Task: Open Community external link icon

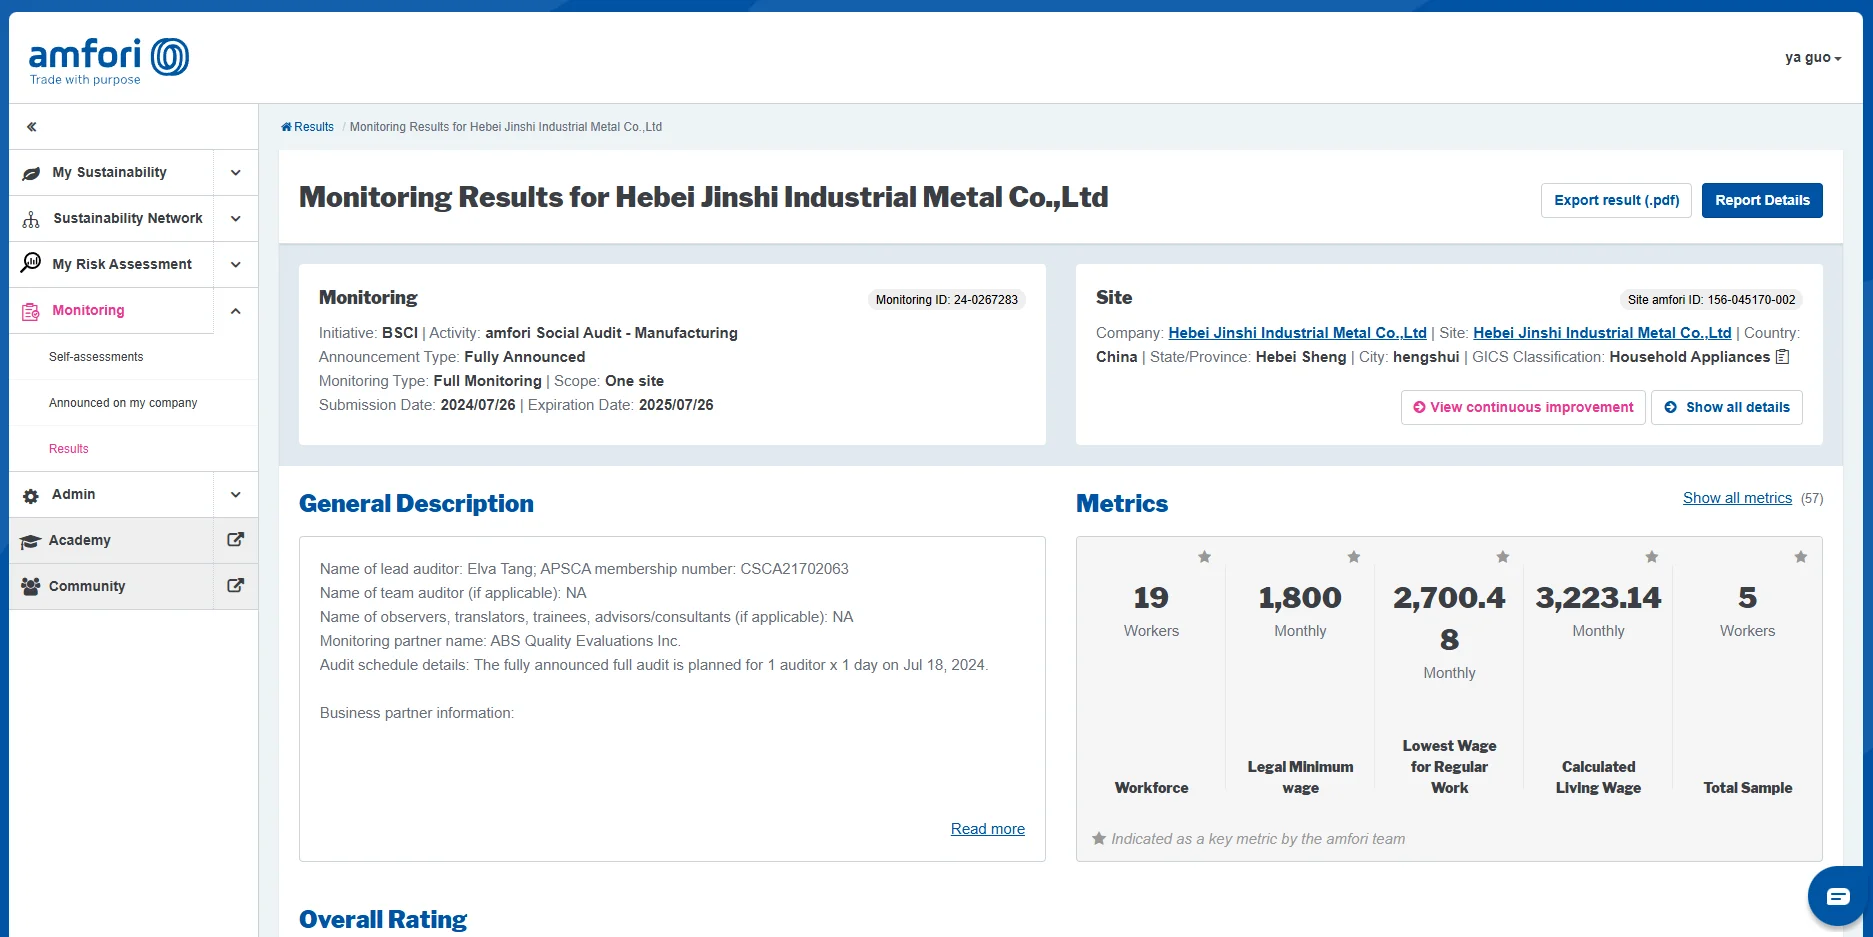Action: [x=236, y=586]
